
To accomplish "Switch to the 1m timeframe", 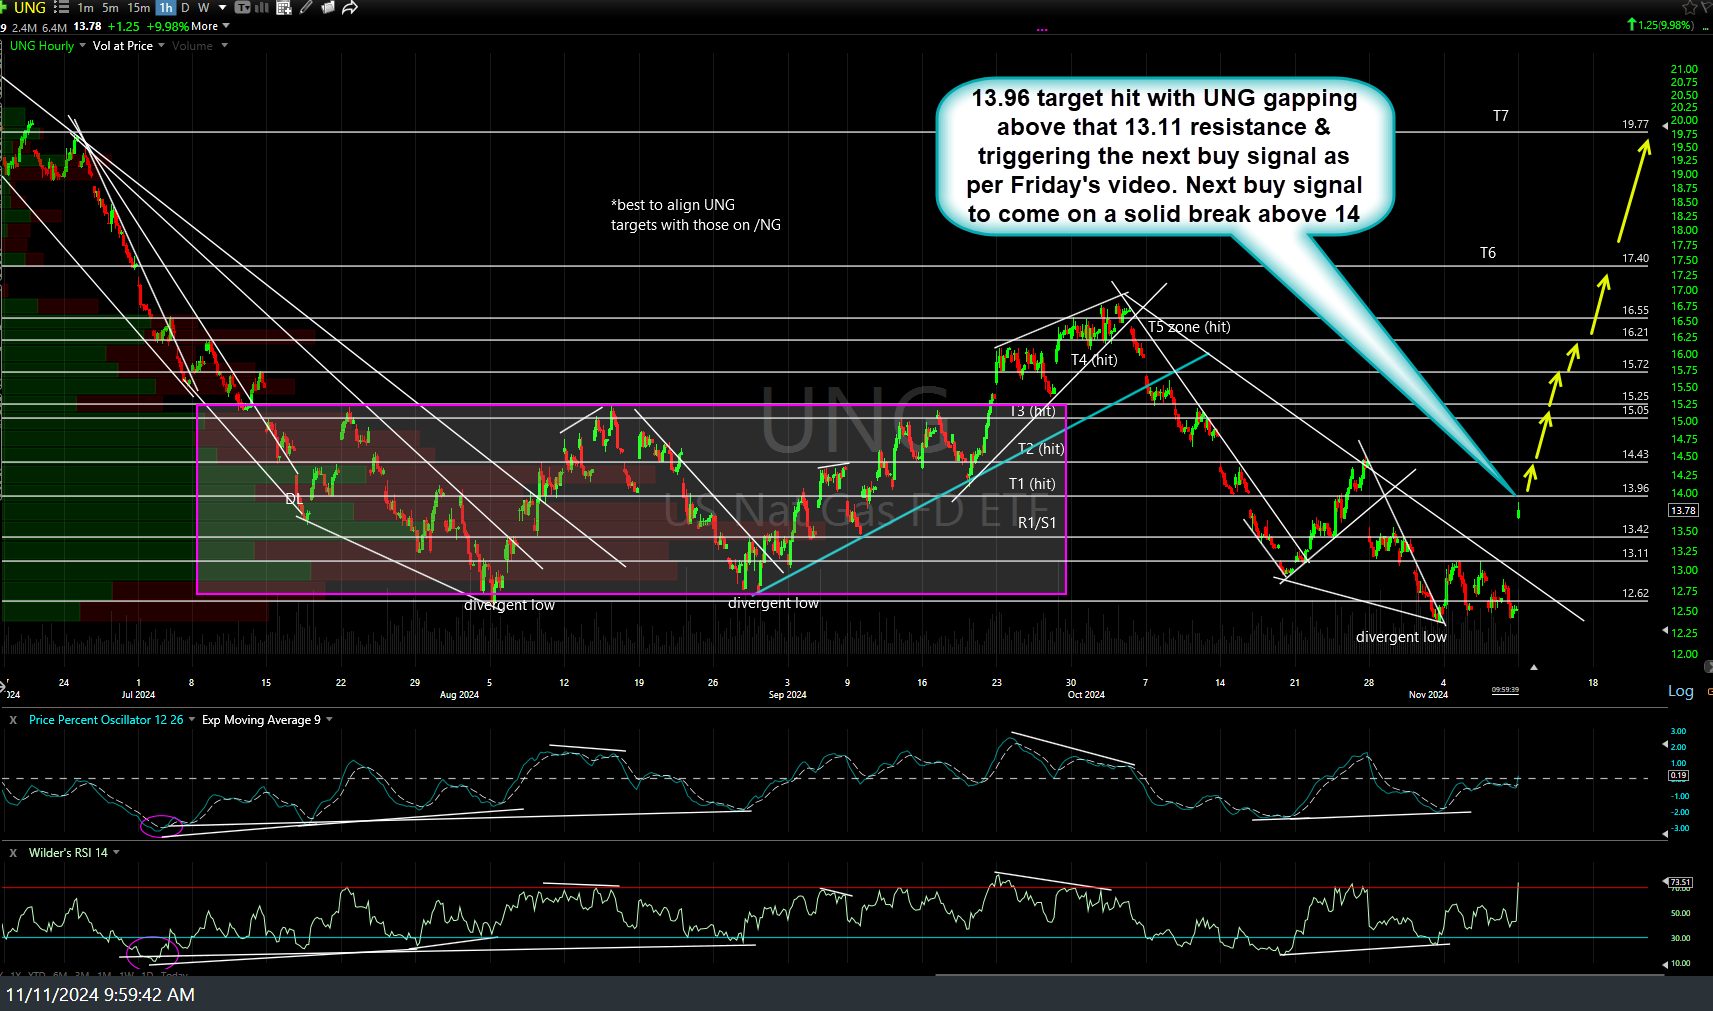I will coord(86,7).
